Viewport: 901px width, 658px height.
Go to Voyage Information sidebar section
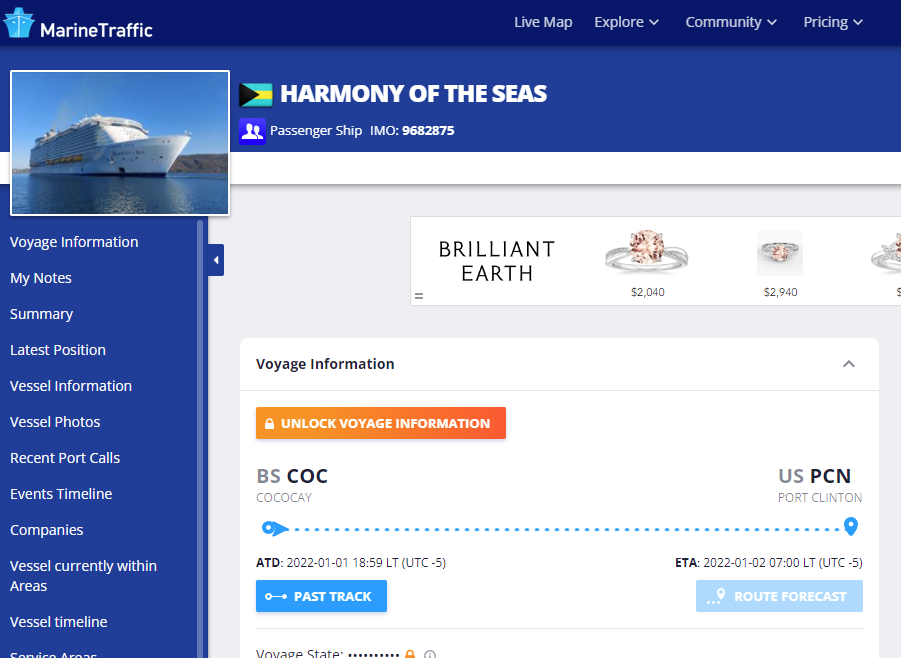coord(74,242)
